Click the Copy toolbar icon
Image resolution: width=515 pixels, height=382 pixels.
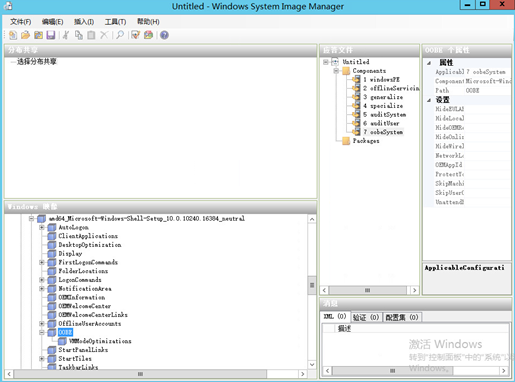pos(79,35)
